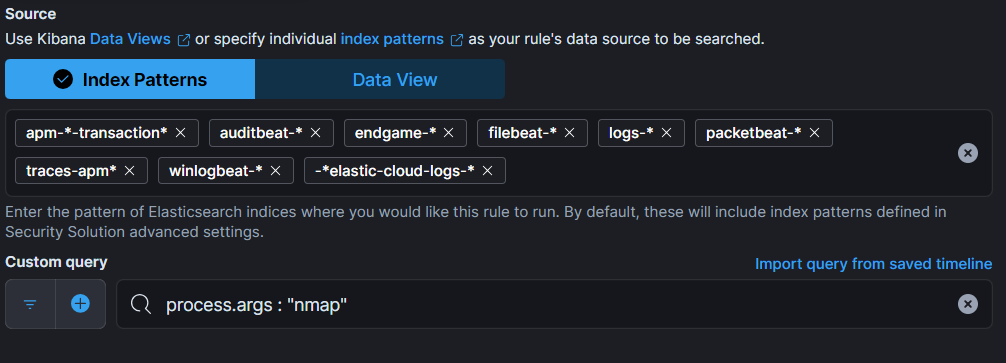Remove the filebeat-* index pattern
The height and width of the screenshot is (363, 1006).
570,133
